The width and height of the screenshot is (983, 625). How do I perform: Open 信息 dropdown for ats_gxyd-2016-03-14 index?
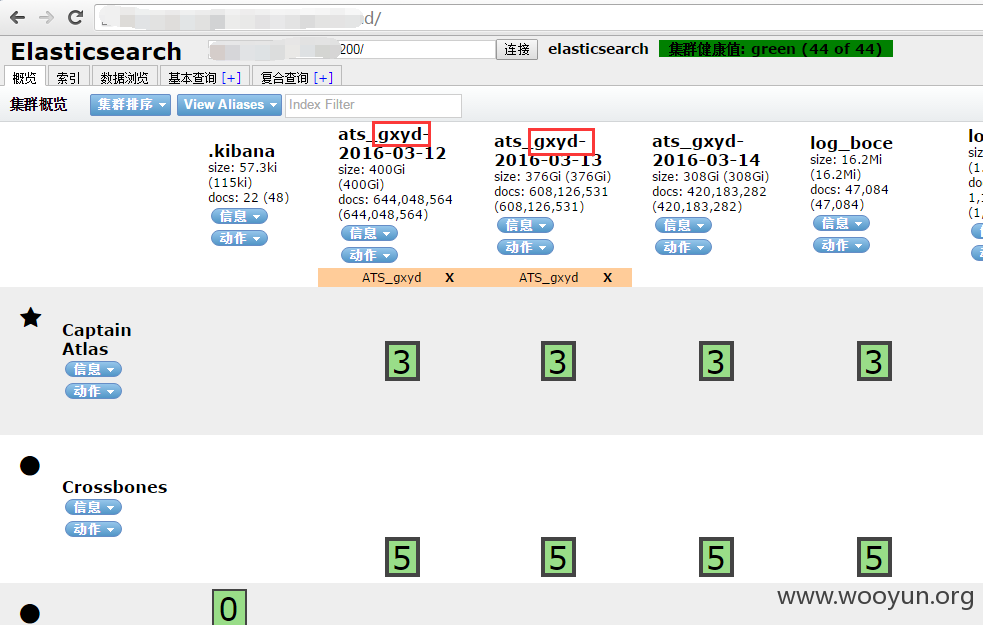[683, 225]
